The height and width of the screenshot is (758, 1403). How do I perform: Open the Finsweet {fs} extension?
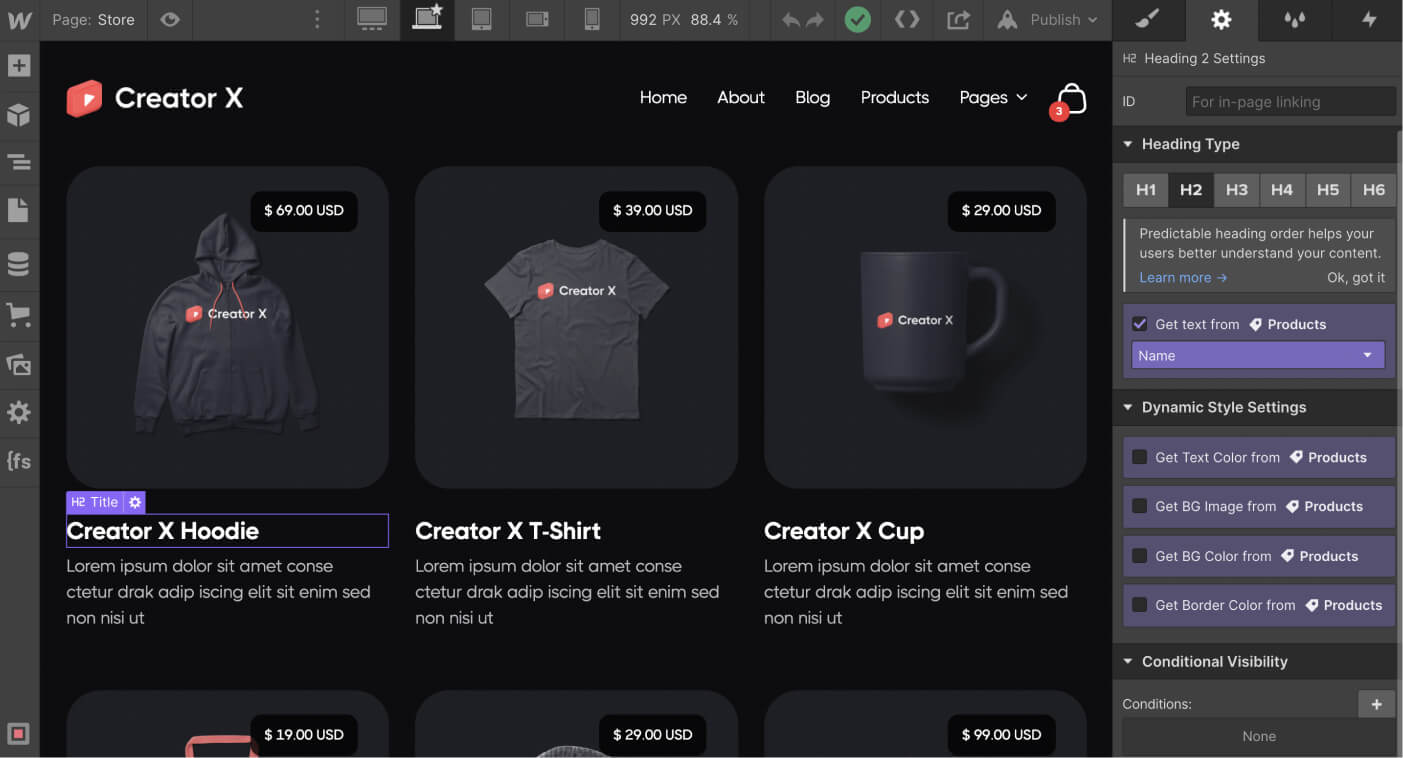[x=19, y=462]
